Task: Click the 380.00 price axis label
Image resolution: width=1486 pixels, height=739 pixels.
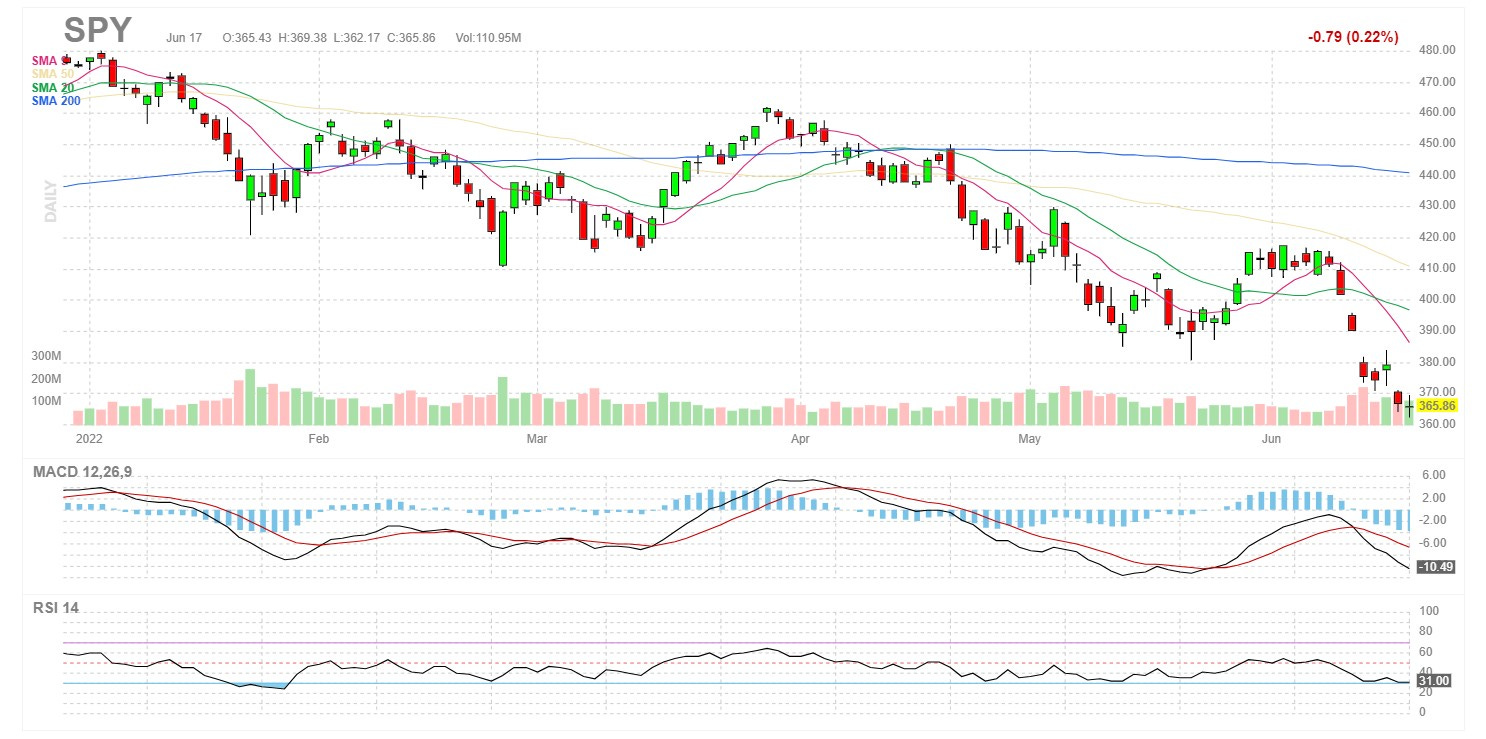Action: tap(1436, 362)
